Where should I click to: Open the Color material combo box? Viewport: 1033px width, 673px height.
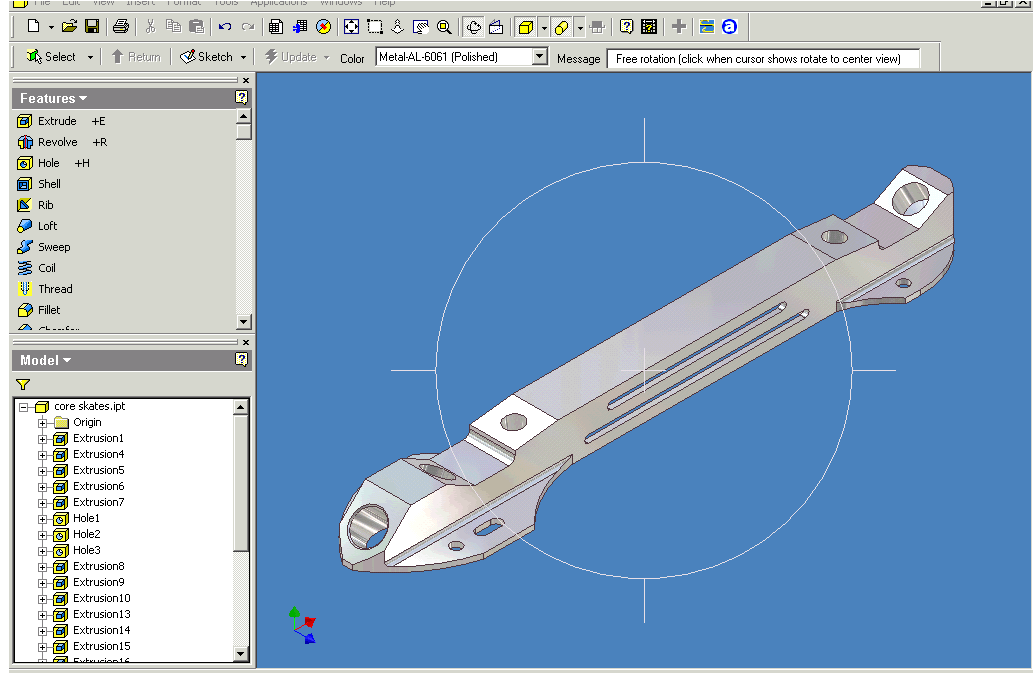point(462,57)
